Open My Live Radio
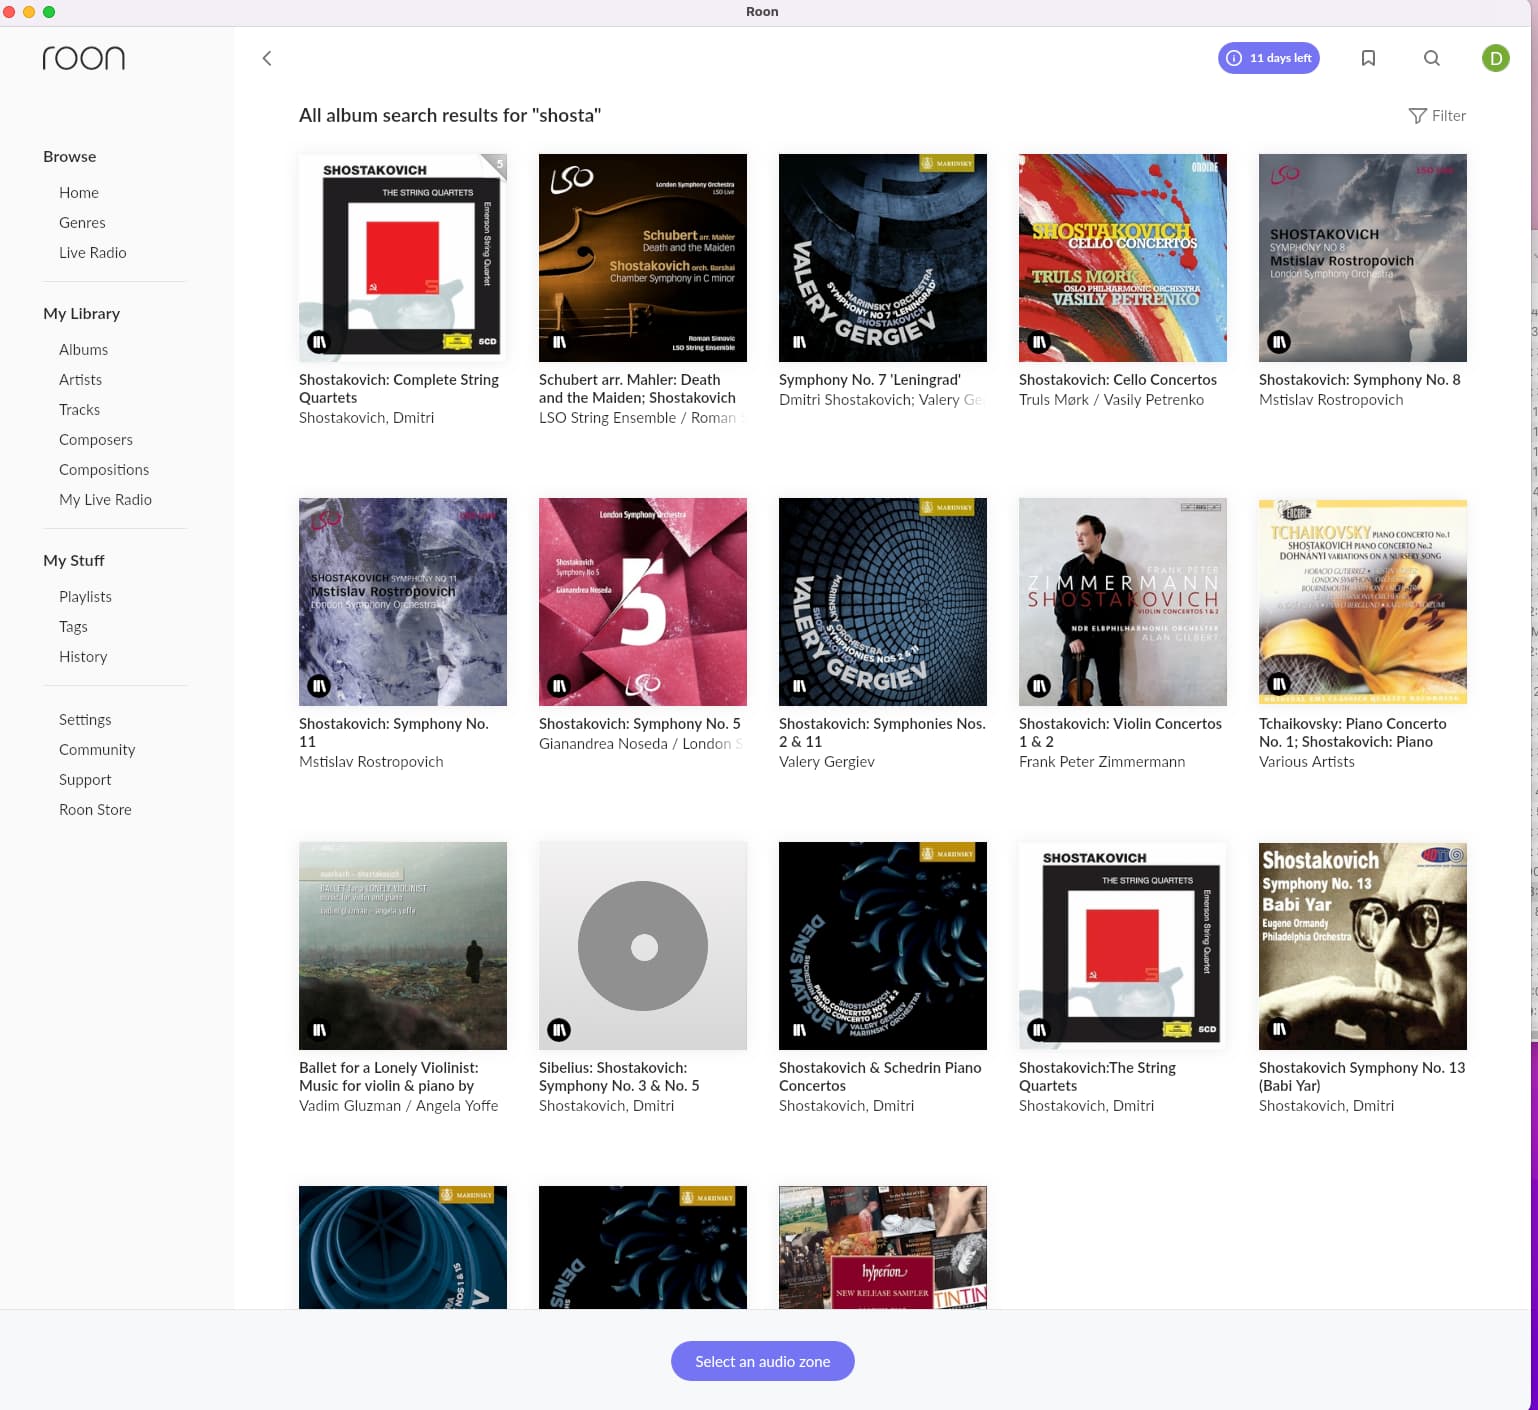Viewport: 1538px width, 1410px height. tap(105, 500)
